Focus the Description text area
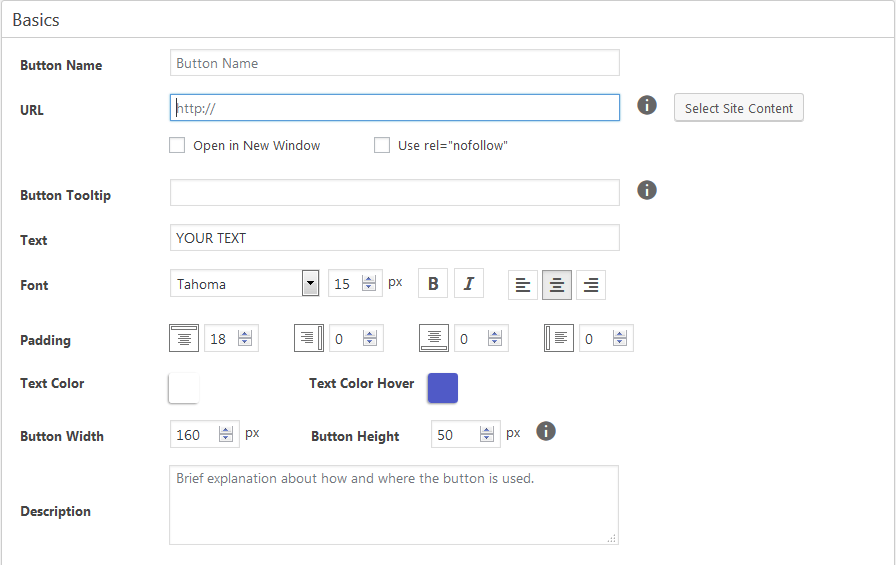Image resolution: width=896 pixels, height=565 pixels. point(394,505)
